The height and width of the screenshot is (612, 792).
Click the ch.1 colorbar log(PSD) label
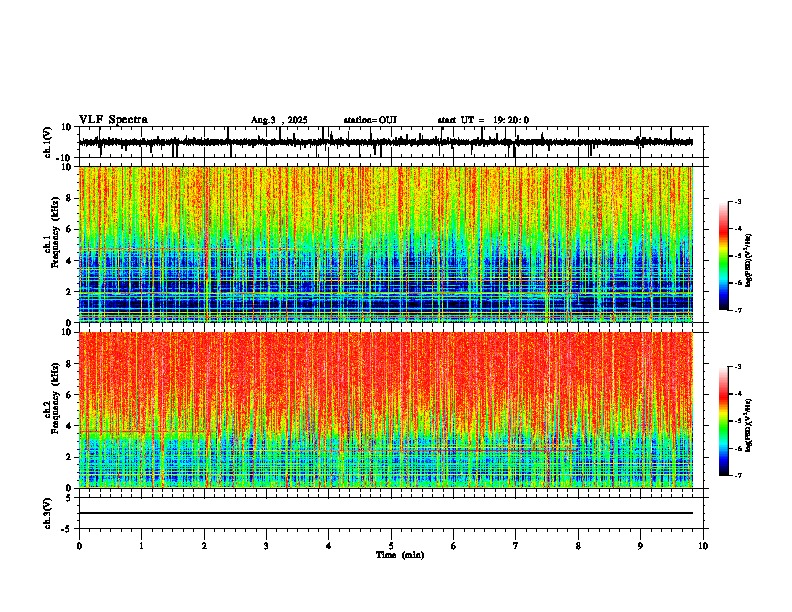(x=748, y=260)
